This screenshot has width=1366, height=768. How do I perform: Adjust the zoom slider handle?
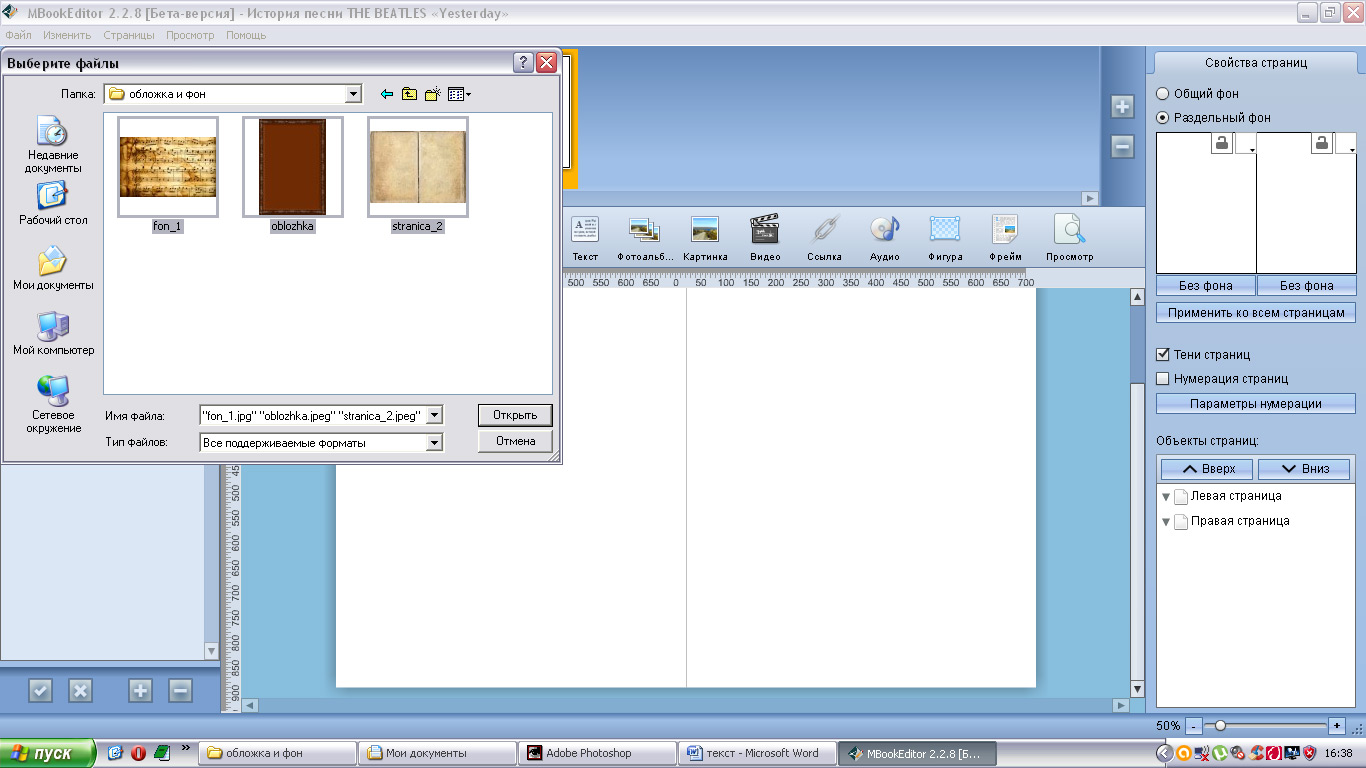point(1220,725)
